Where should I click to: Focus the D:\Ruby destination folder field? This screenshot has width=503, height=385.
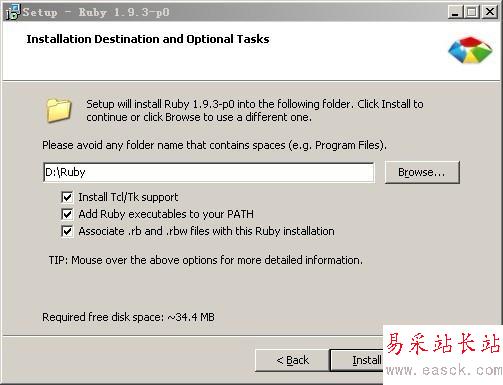(209, 172)
